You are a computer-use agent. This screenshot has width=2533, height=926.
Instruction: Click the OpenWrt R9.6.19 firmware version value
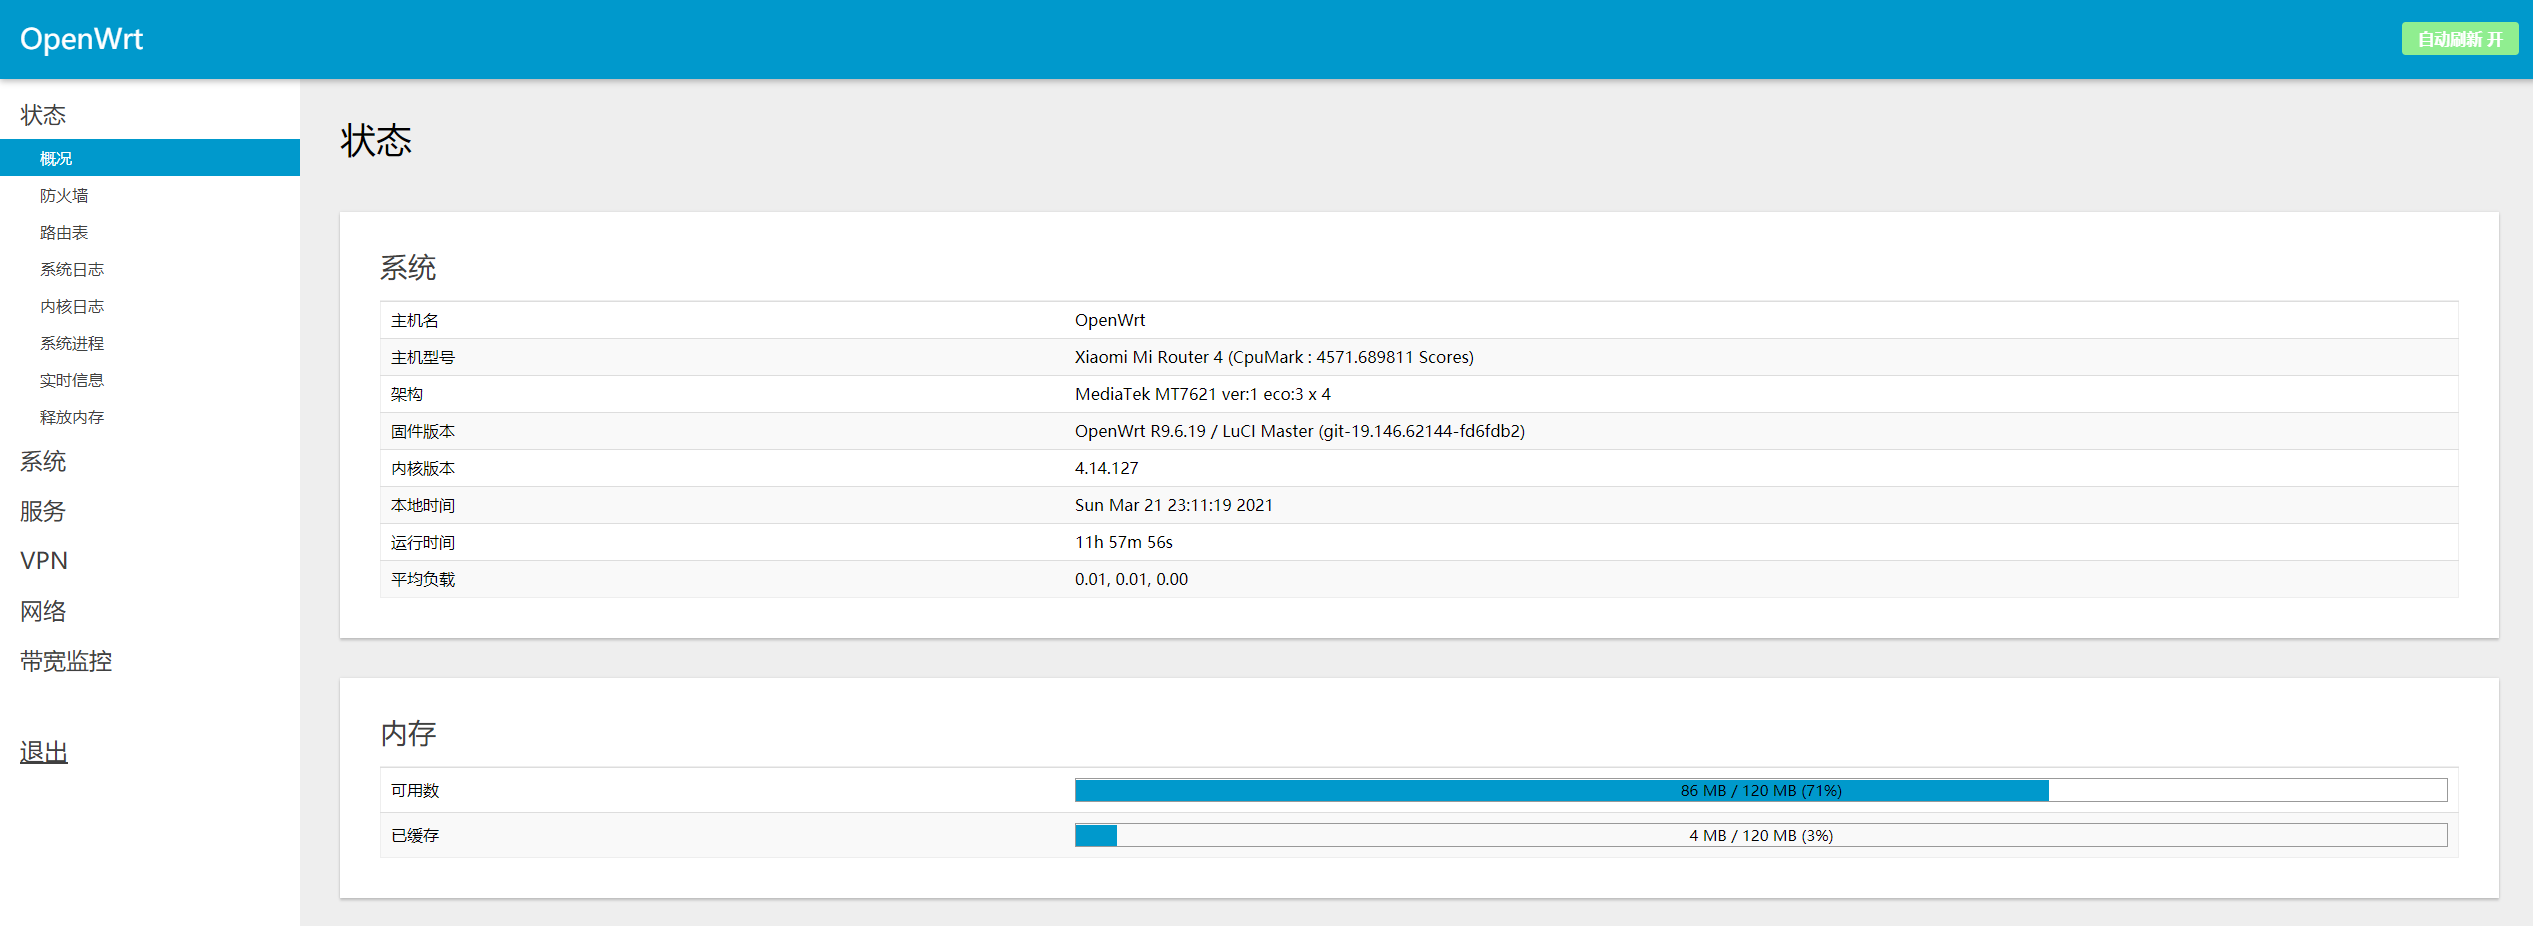(x=1300, y=431)
